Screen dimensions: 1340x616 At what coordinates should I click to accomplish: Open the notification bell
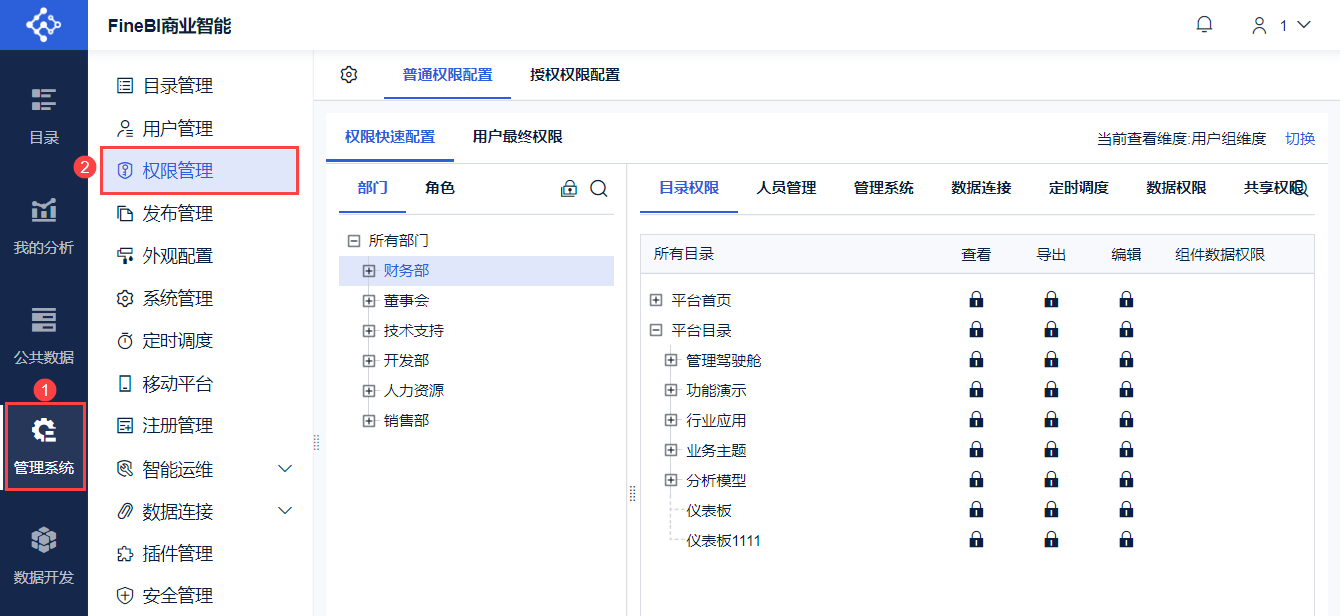[1204, 25]
